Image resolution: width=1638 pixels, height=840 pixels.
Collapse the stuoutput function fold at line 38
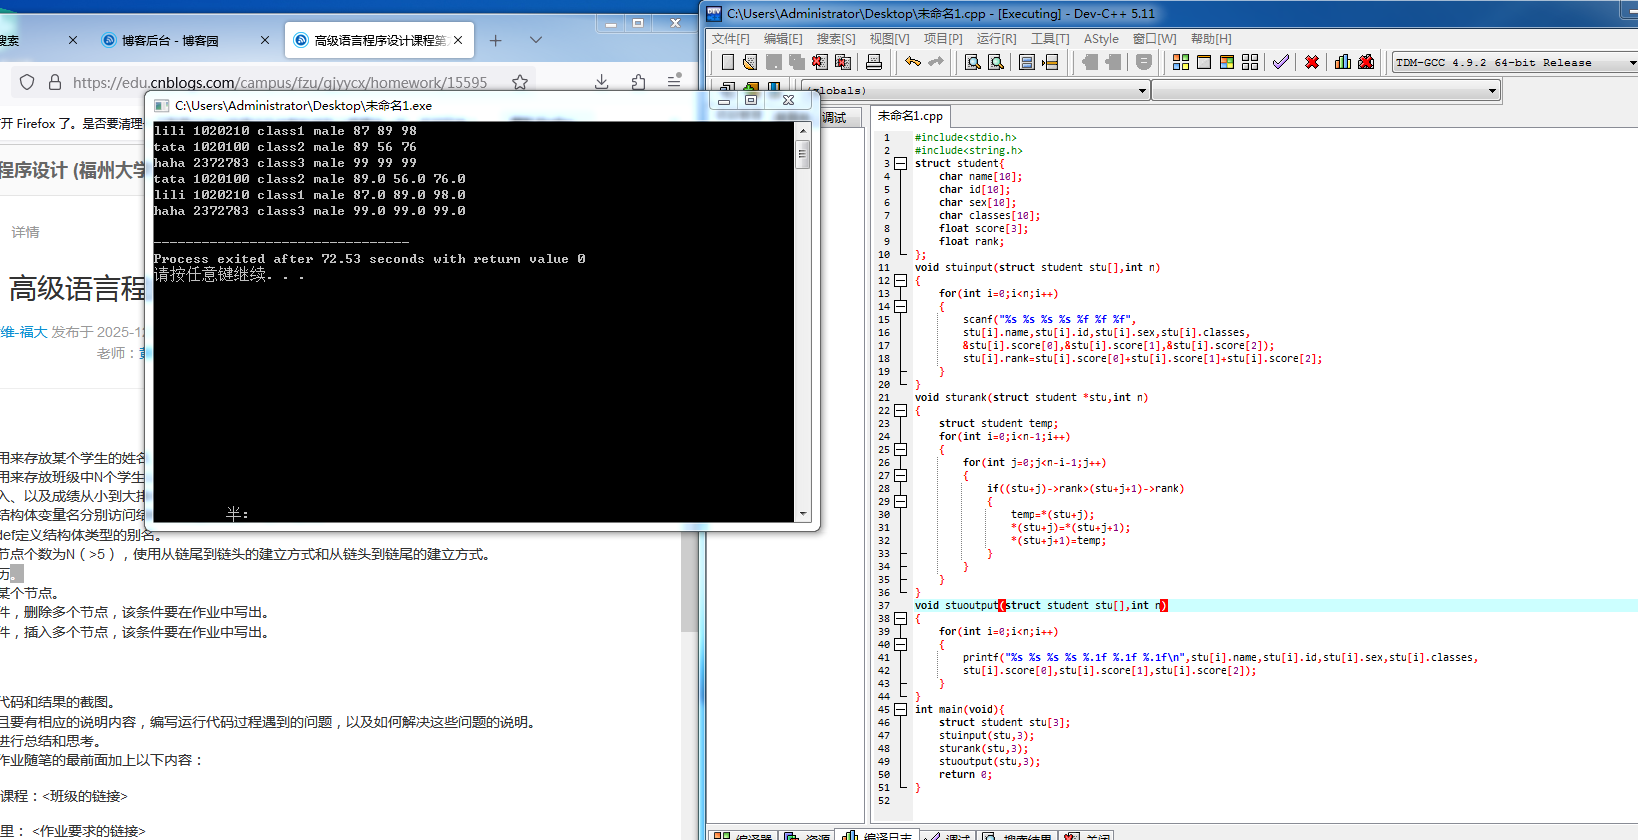[900, 618]
